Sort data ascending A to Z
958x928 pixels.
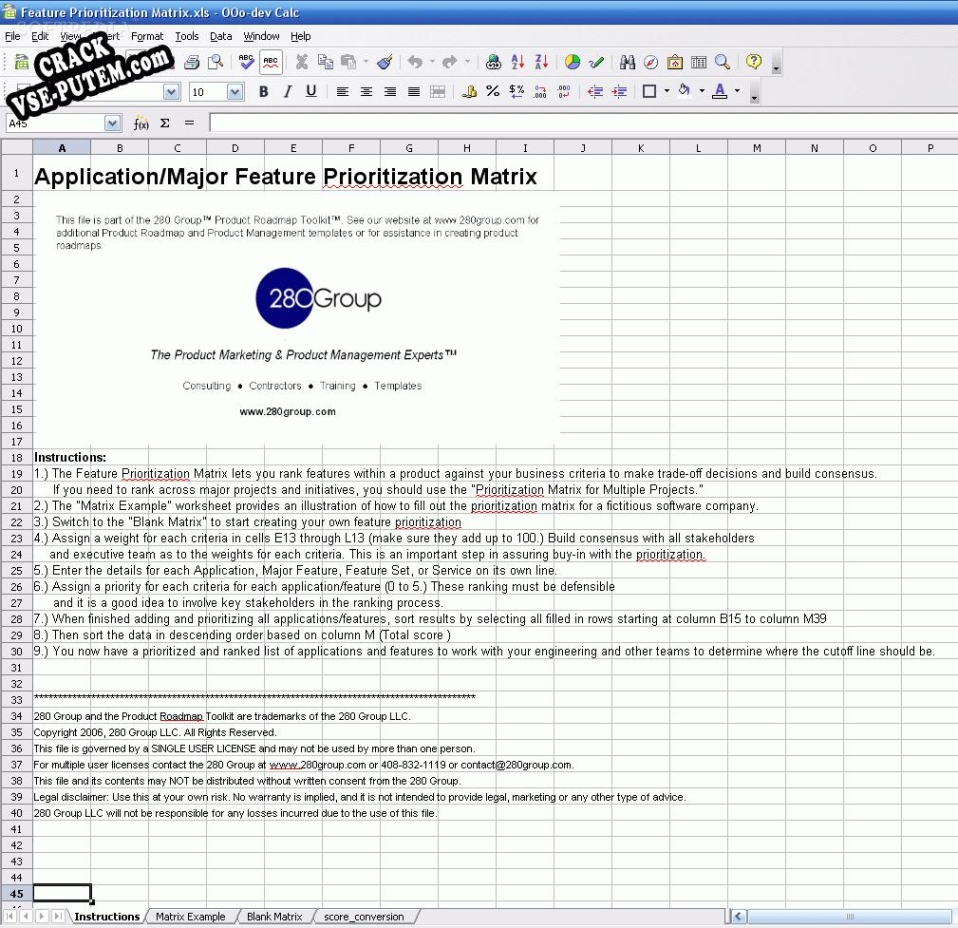click(x=517, y=62)
